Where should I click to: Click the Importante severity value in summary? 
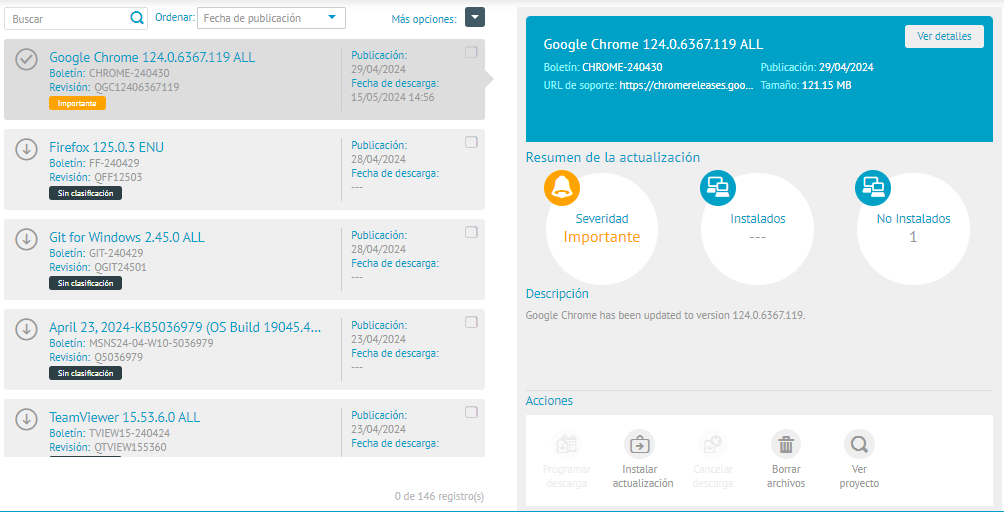[x=602, y=237]
